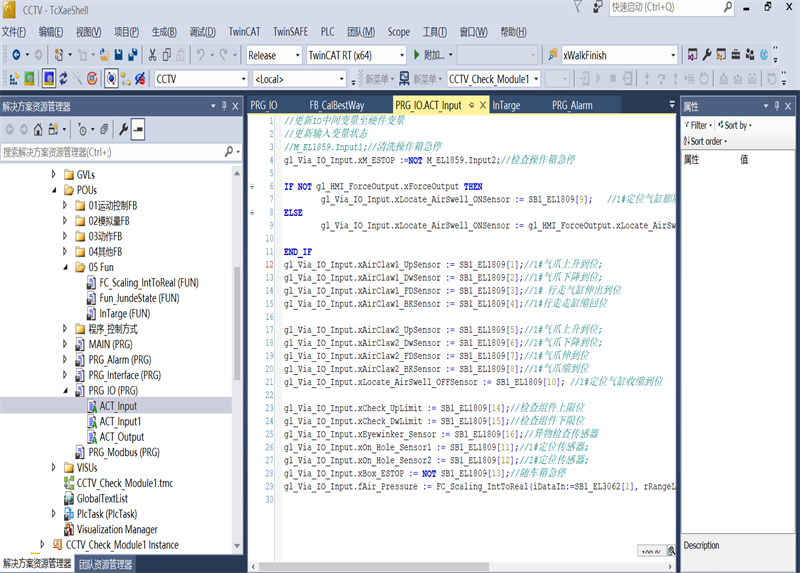The height and width of the screenshot is (573, 800).
Task: Pin the PRG_IO.ACT_Input tab
Action: click(470, 105)
